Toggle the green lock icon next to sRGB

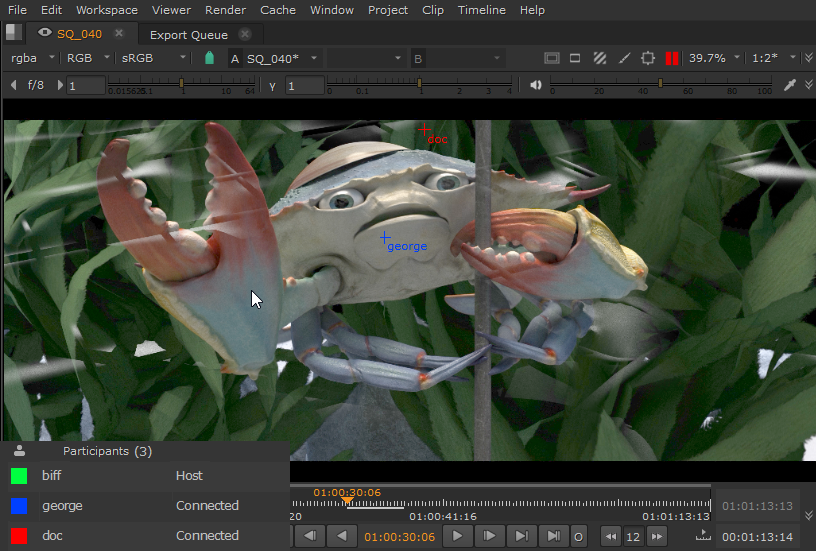click(x=209, y=58)
